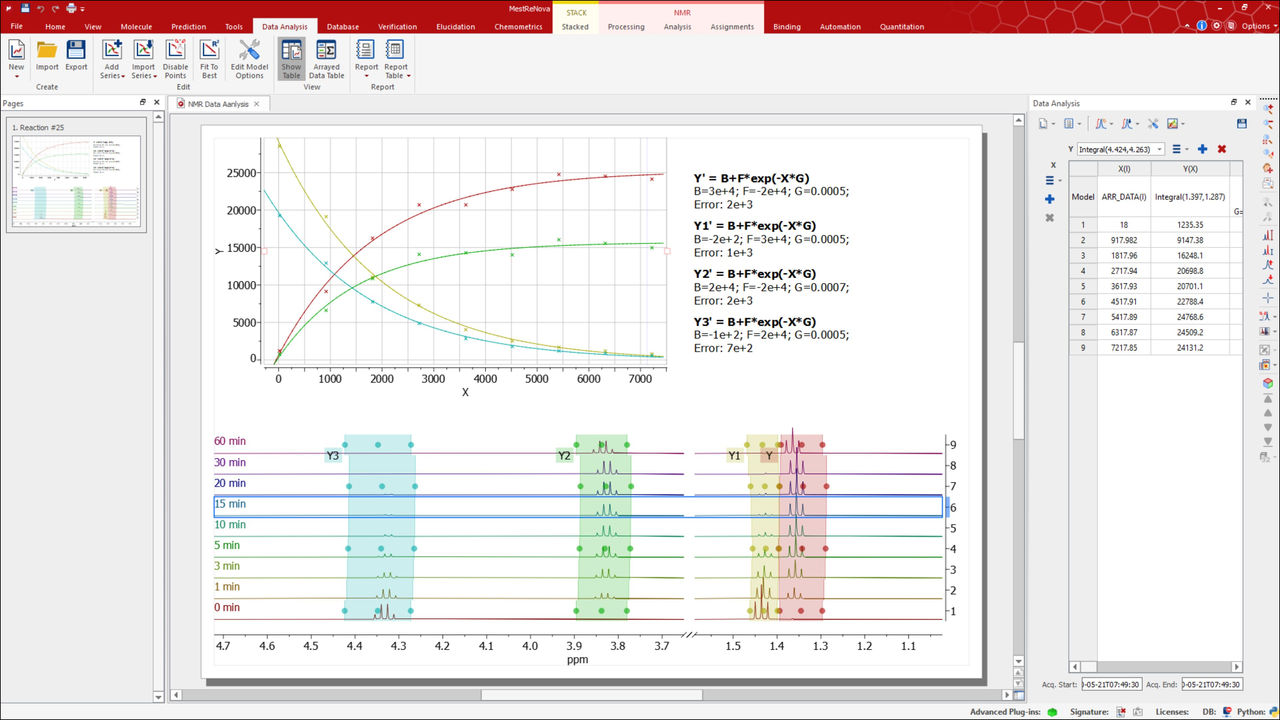Image resolution: width=1280 pixels, height=720 pixels.
Task: Click the blue plus next to Y dropdown
Action: (1202, 149)
